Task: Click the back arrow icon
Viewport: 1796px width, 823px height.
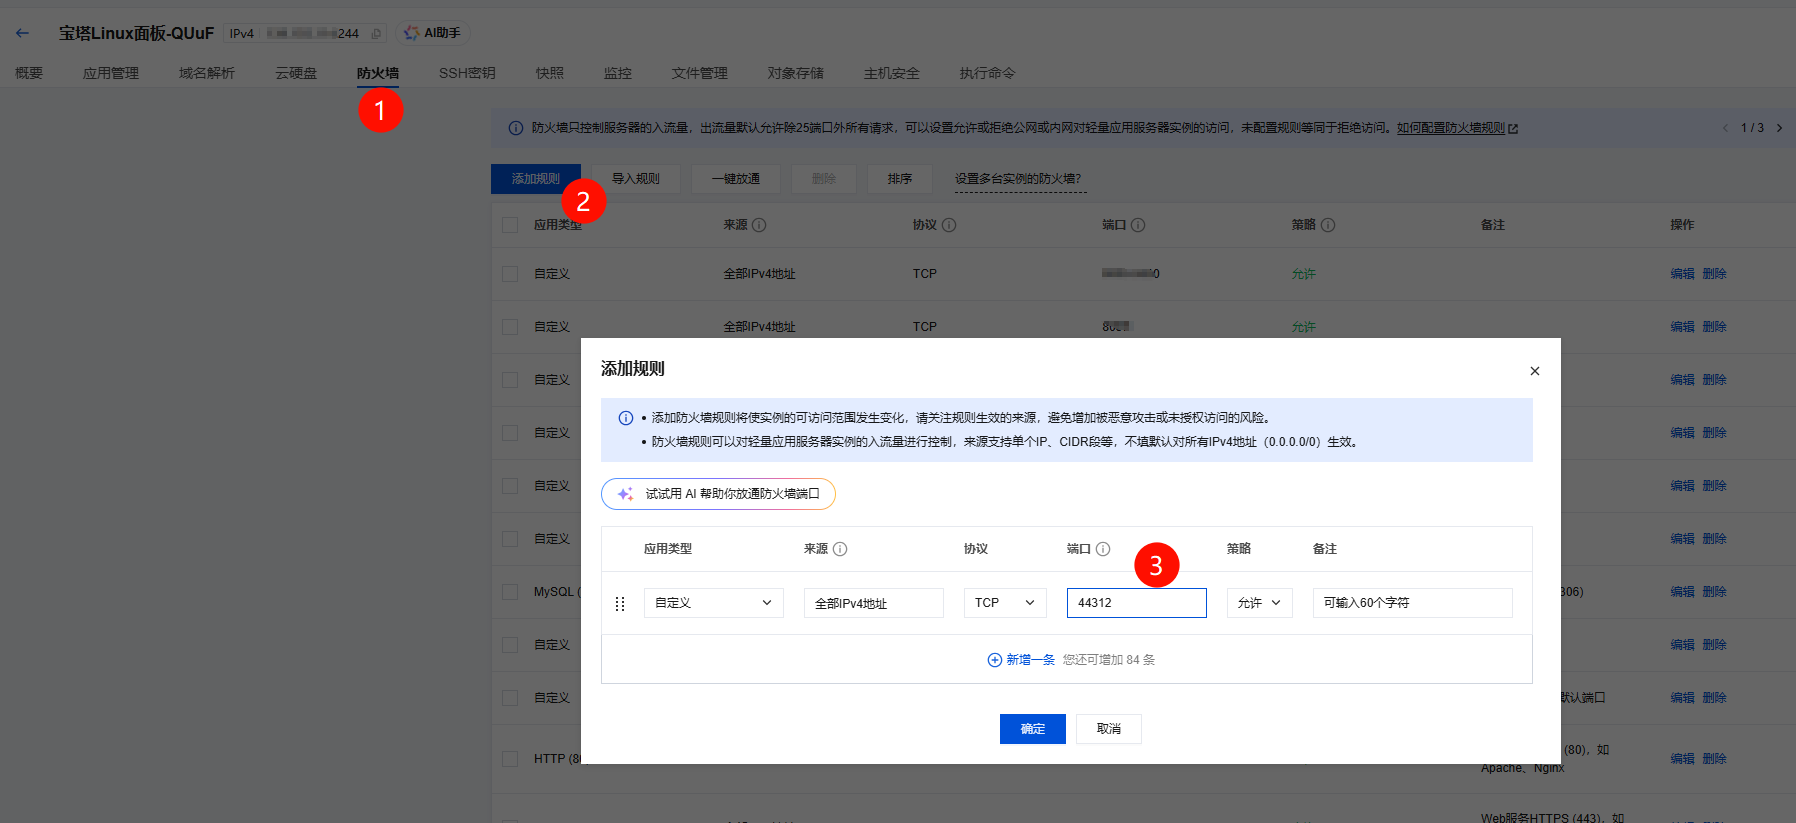Action: 22,33
